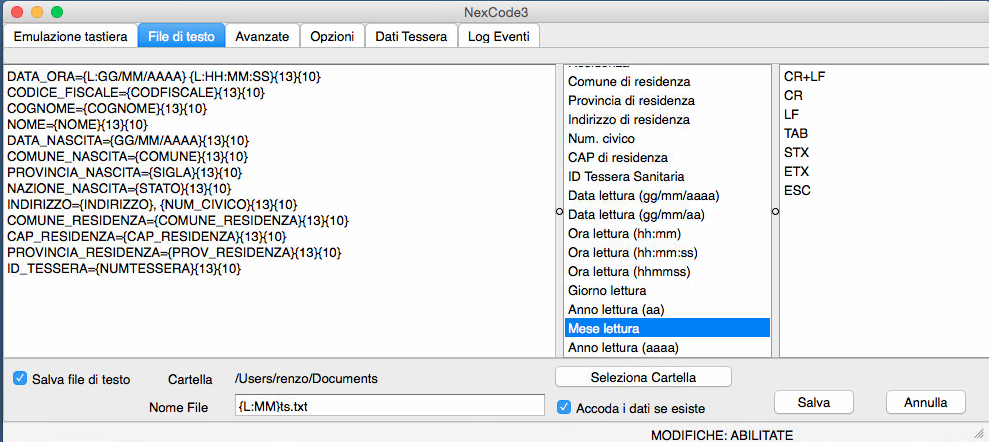Viewport: 989px width, 442px height.
Task: Select the Opzioni tab
Action: pos(331,36)
